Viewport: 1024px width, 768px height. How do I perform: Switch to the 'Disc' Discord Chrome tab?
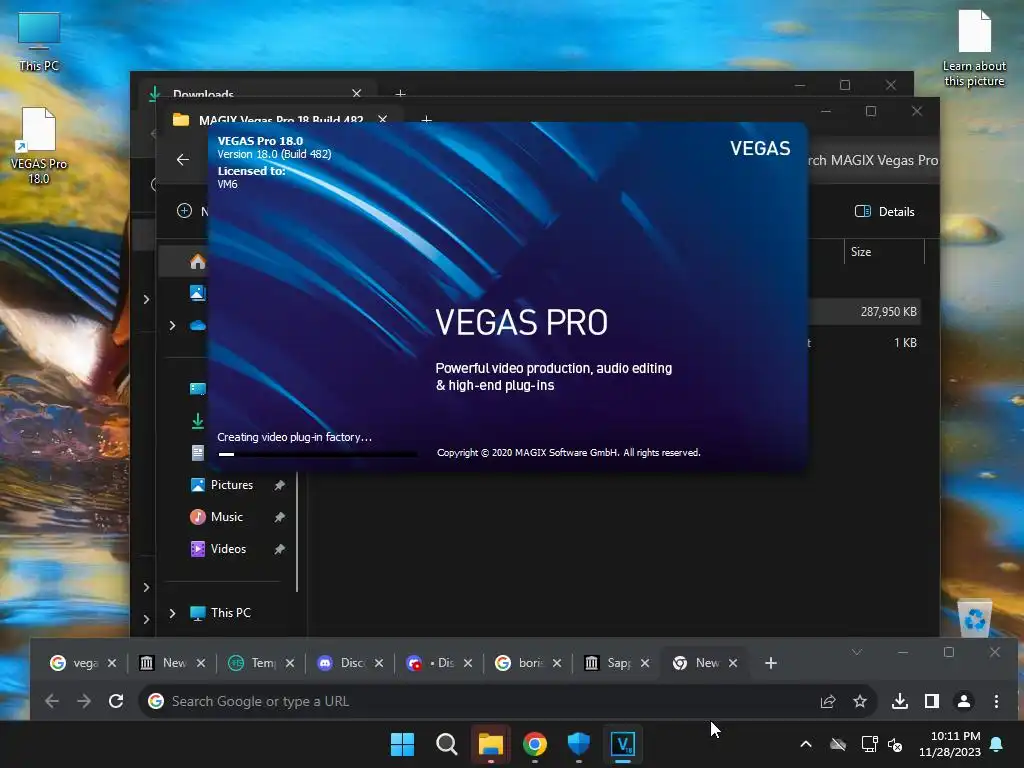tap(342, 663)
